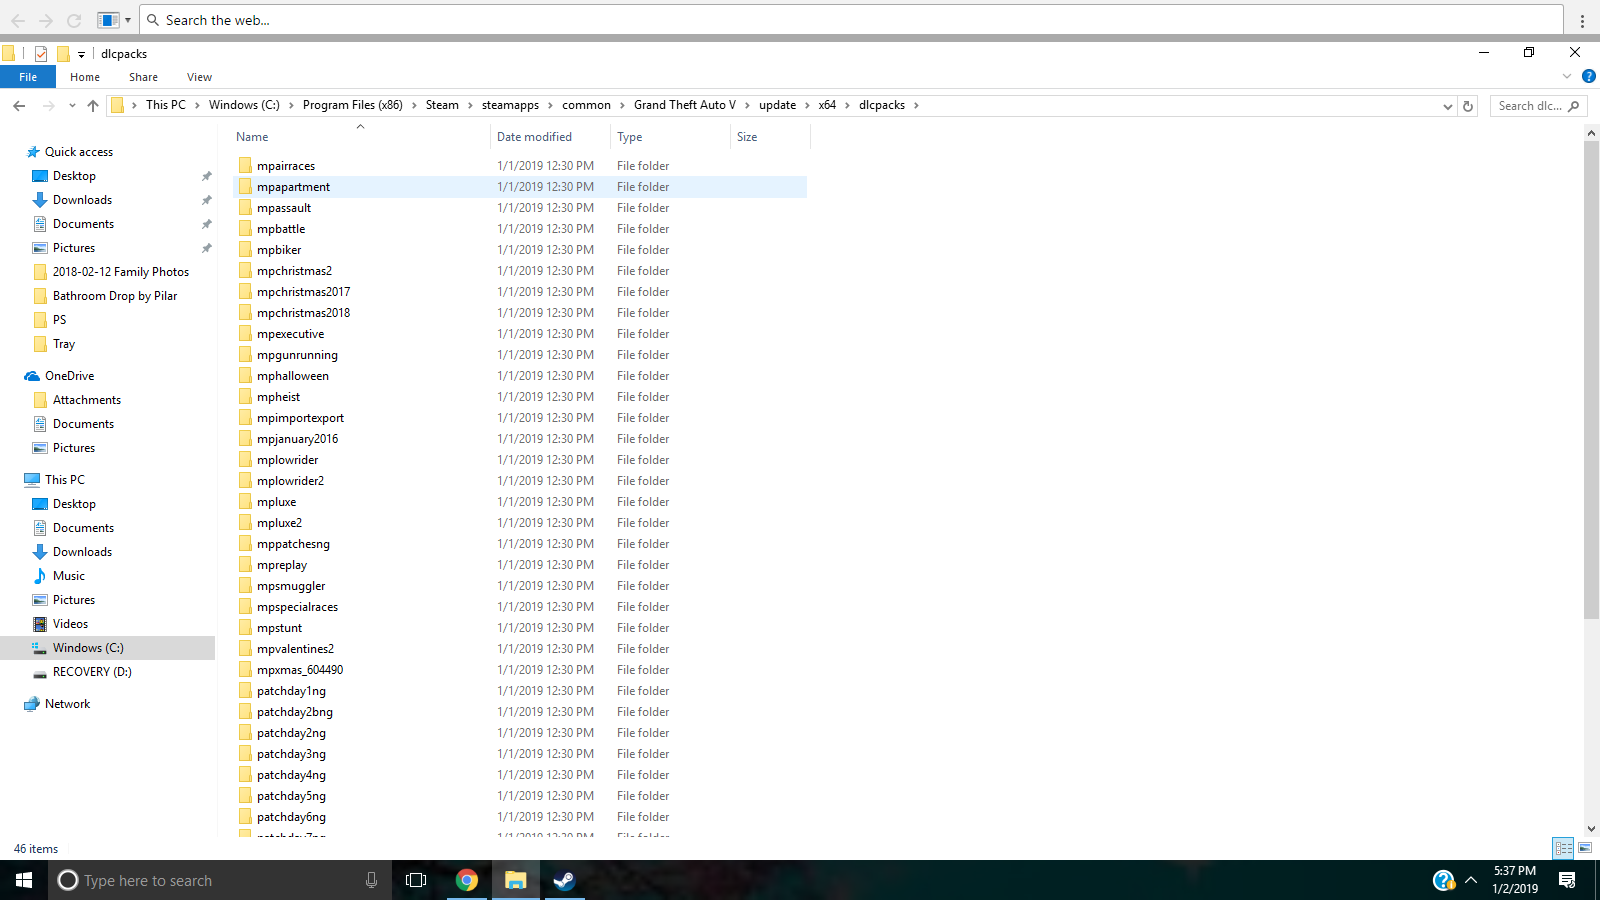Open the Windows Start menu
Screen dimensions: 1600x900
[24, 880]
